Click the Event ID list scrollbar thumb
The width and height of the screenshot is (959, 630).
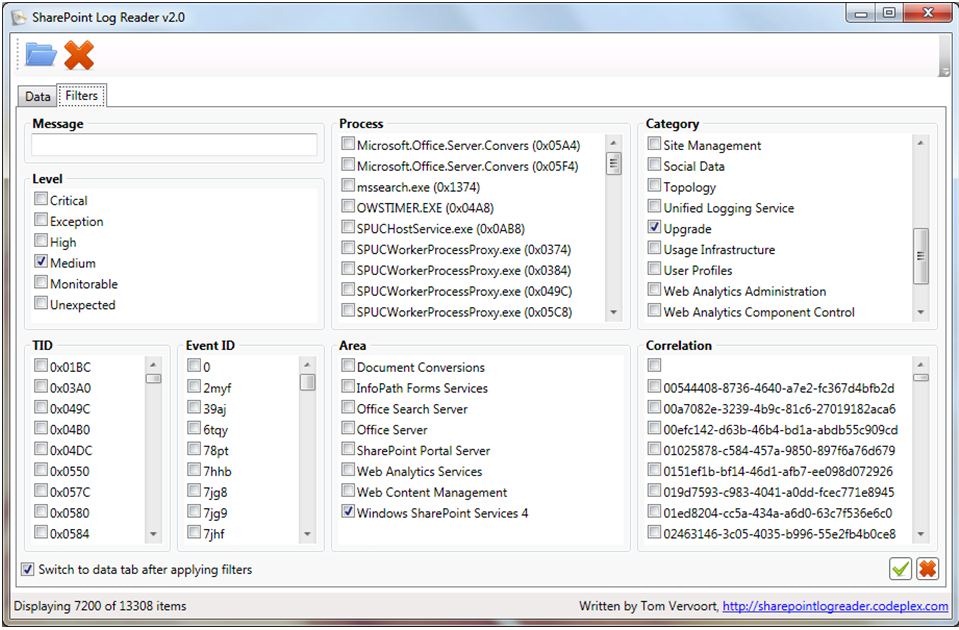pos(308,382)
